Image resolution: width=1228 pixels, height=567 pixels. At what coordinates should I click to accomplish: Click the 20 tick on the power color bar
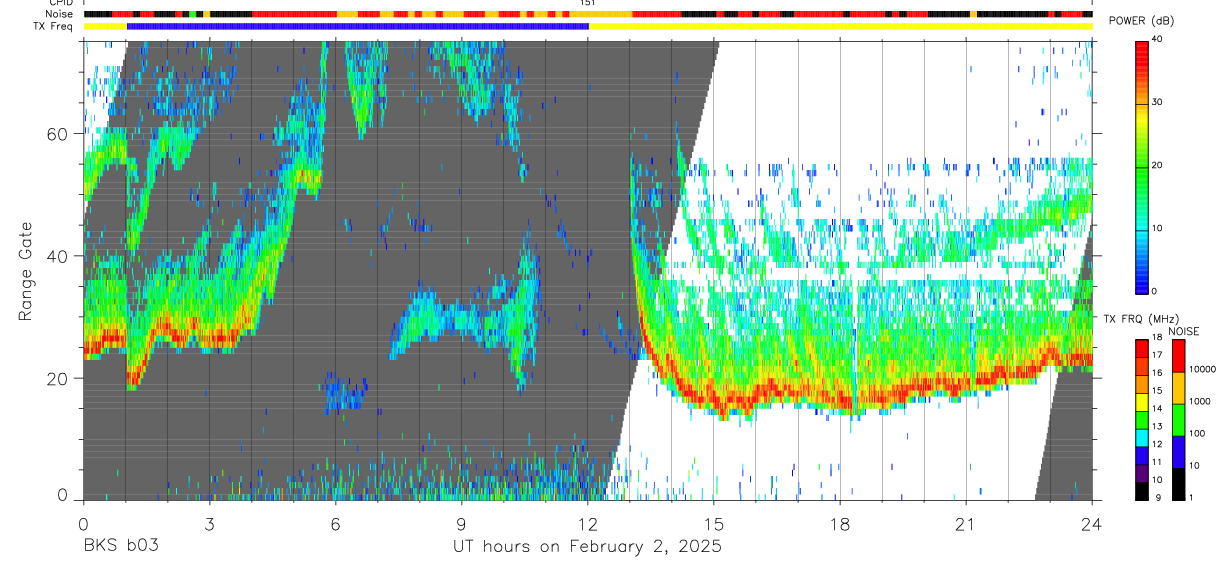[1158, 165]
